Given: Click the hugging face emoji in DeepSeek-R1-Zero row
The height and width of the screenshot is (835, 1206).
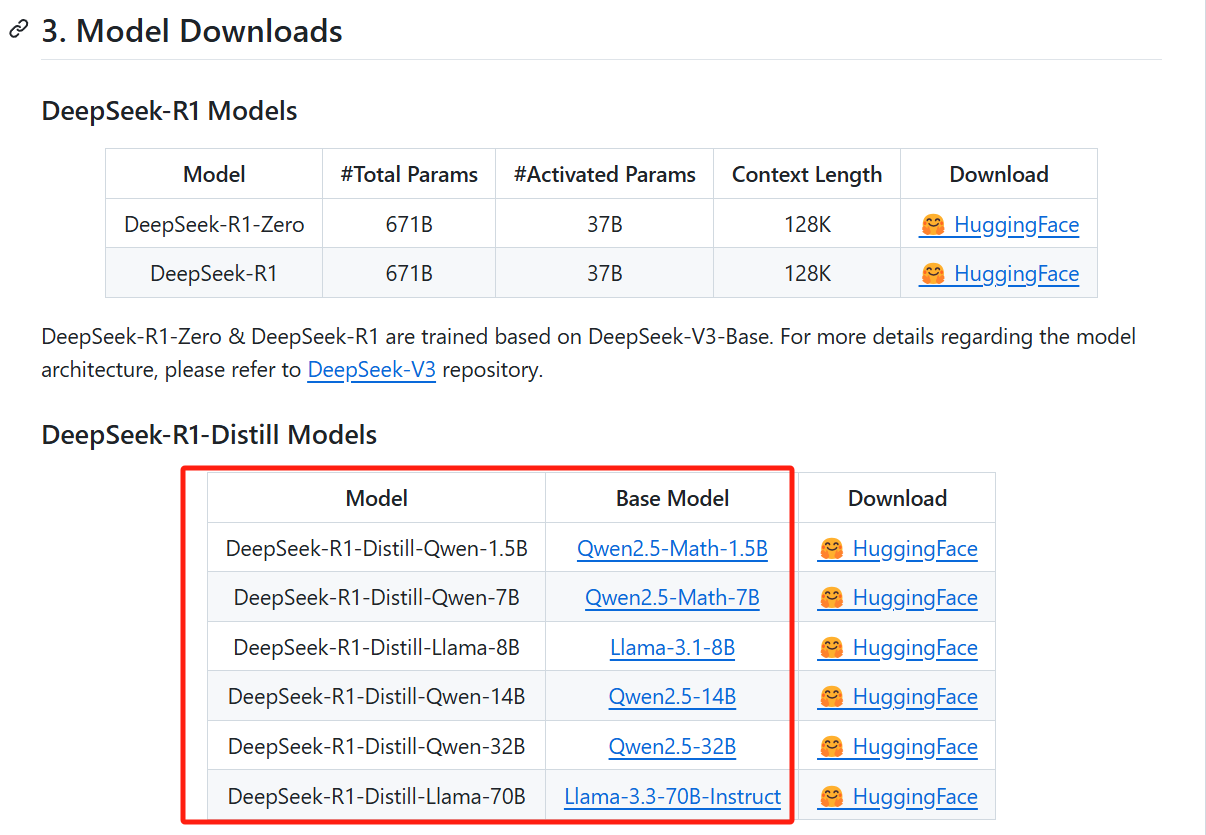Looking at the screenshot, I should click(x=933, y=225).
